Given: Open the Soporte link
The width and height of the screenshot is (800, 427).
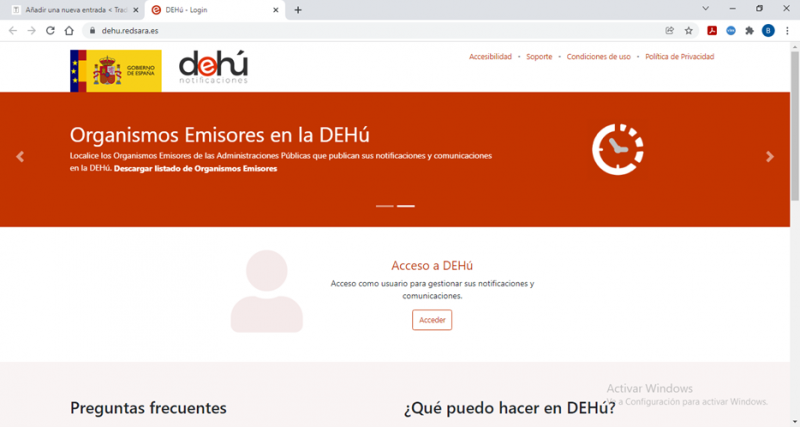Looking at the screenshot, I should coord(539,57).
